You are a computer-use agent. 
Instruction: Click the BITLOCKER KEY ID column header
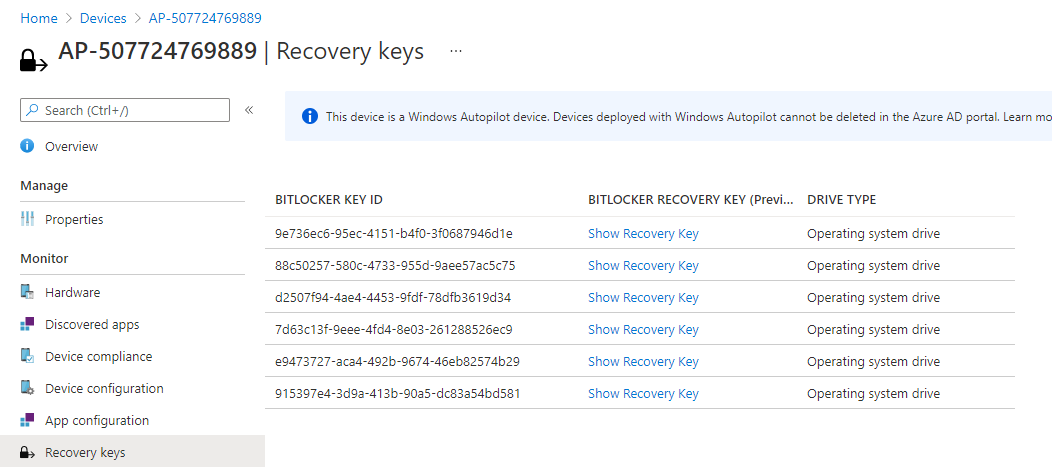pyautogui.click(x=329, y=200)
